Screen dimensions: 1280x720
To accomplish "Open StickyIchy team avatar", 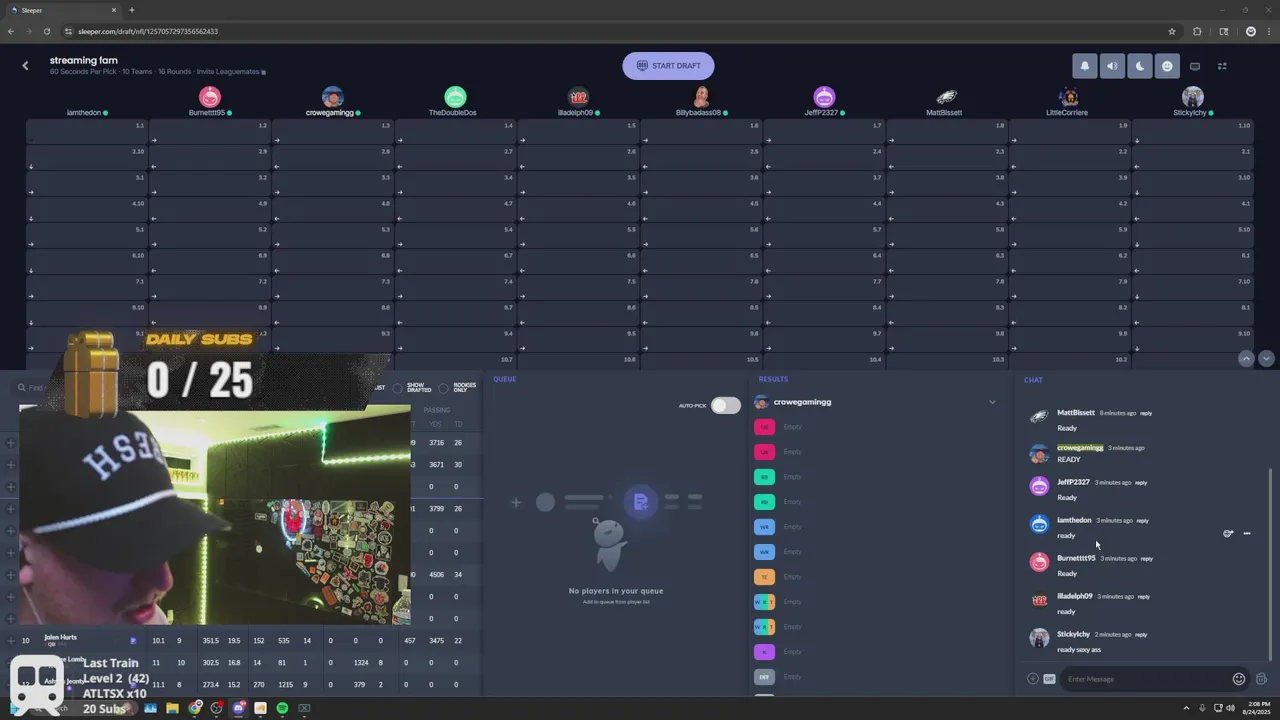I will click(1192, 97).
